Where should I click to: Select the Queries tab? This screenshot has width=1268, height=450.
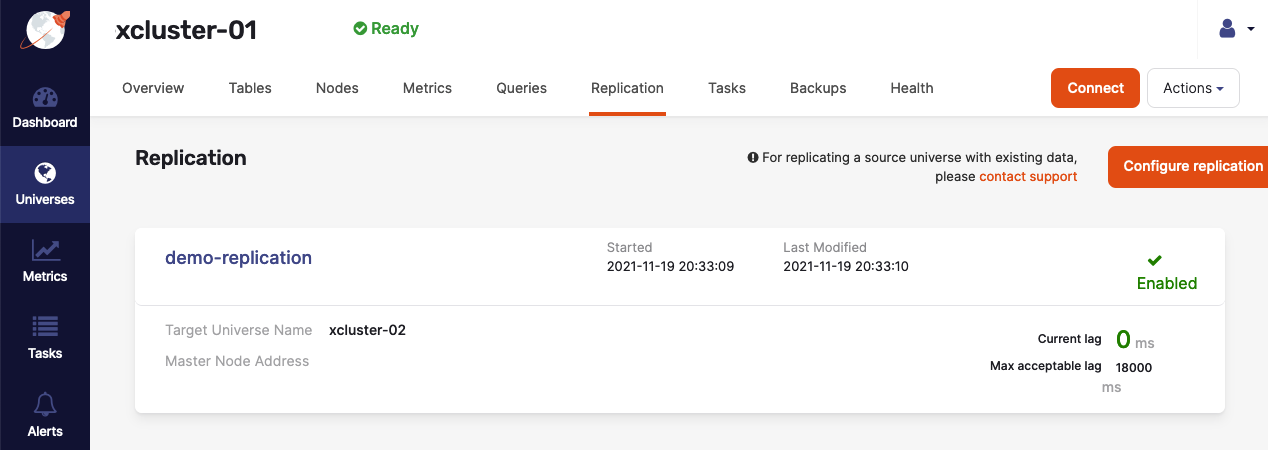[x=521, y=88]
